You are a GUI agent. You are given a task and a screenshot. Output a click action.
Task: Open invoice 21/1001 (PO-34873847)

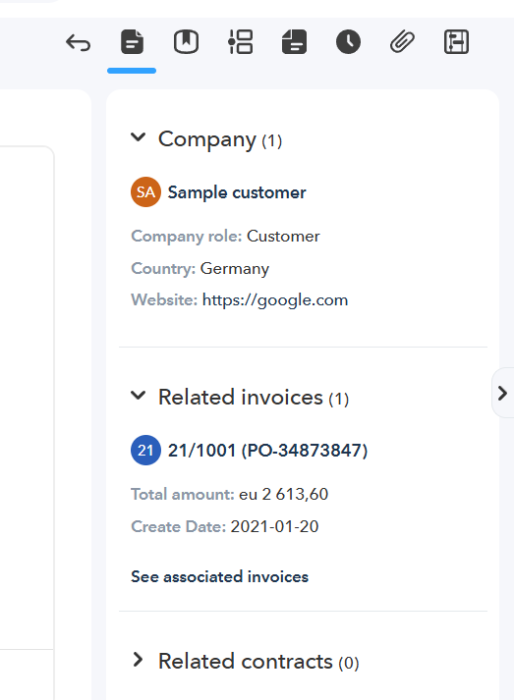coord(267,450)
